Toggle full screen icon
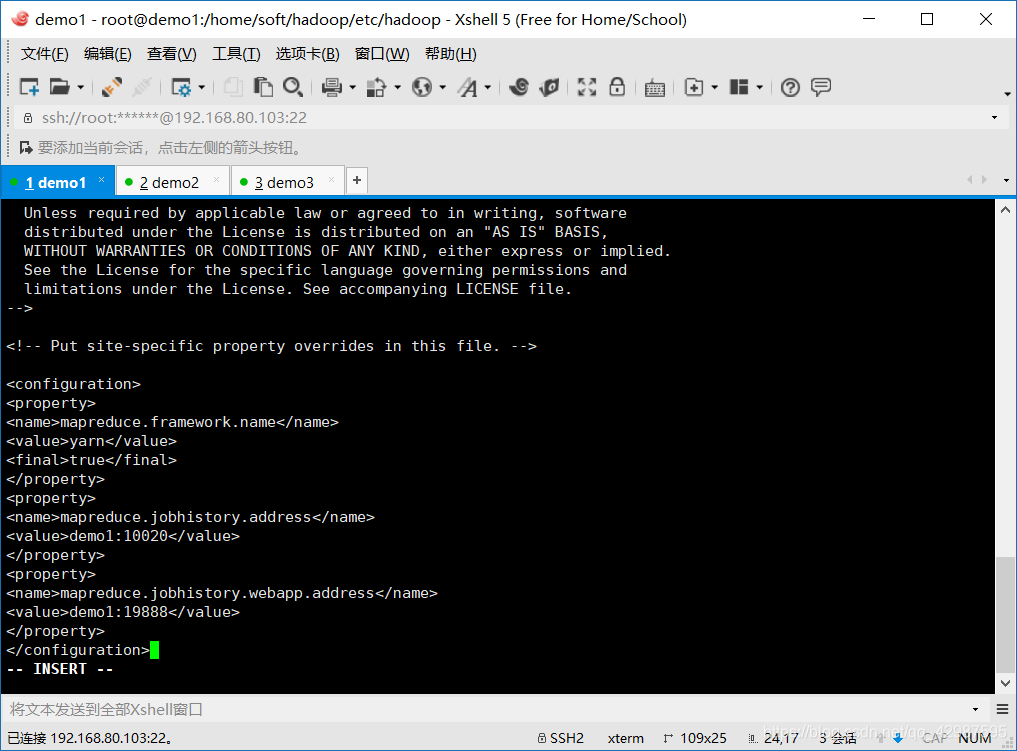This screenshot has height=751, width=1017. (x=587, y=87)
